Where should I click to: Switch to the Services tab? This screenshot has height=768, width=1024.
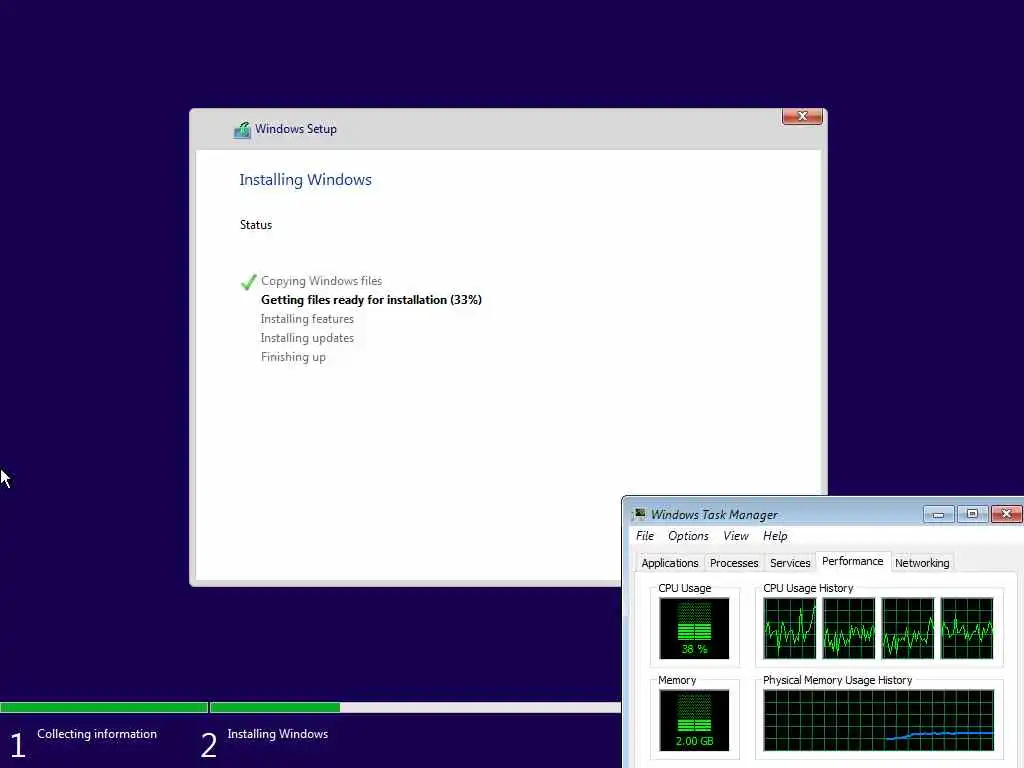(x=790, y=563)
